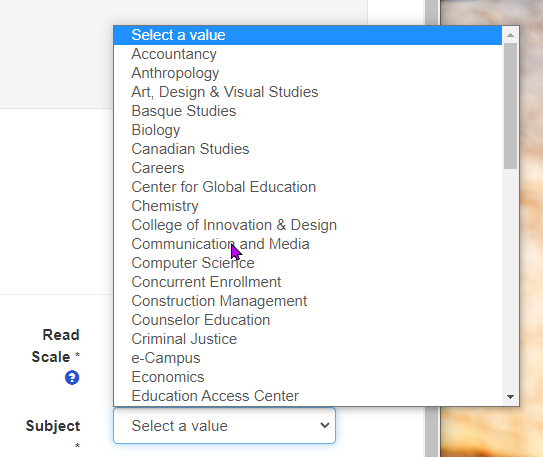Open Read Scale help question-mark icon
543x457 pixels.
coord(72,377)
